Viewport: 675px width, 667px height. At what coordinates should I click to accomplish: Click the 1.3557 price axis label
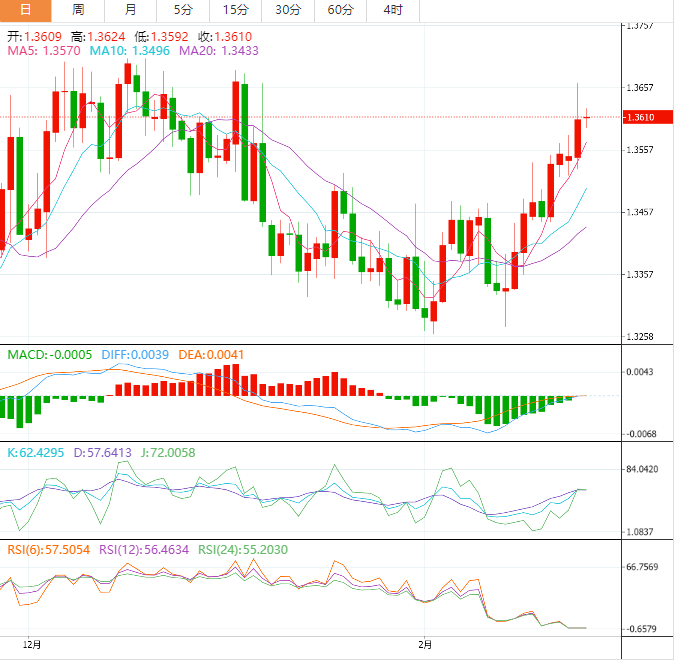tap(640, 150)
